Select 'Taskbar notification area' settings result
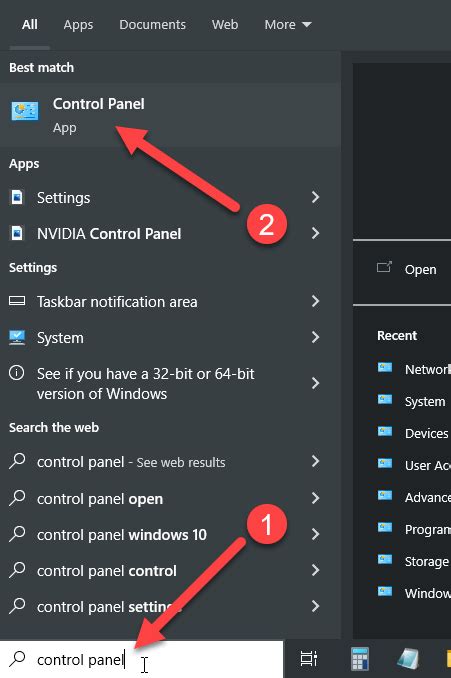451x678 pixels. coord(117,301)
